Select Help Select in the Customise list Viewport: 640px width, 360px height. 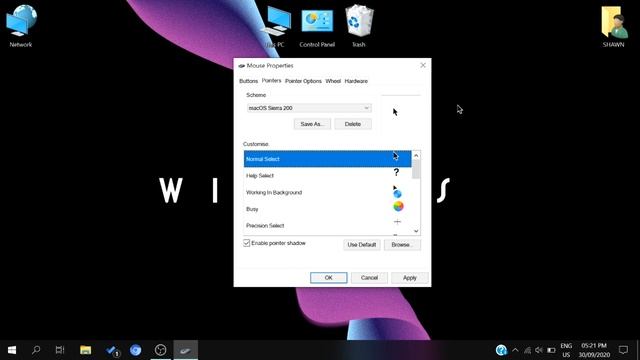click(327, 176)
